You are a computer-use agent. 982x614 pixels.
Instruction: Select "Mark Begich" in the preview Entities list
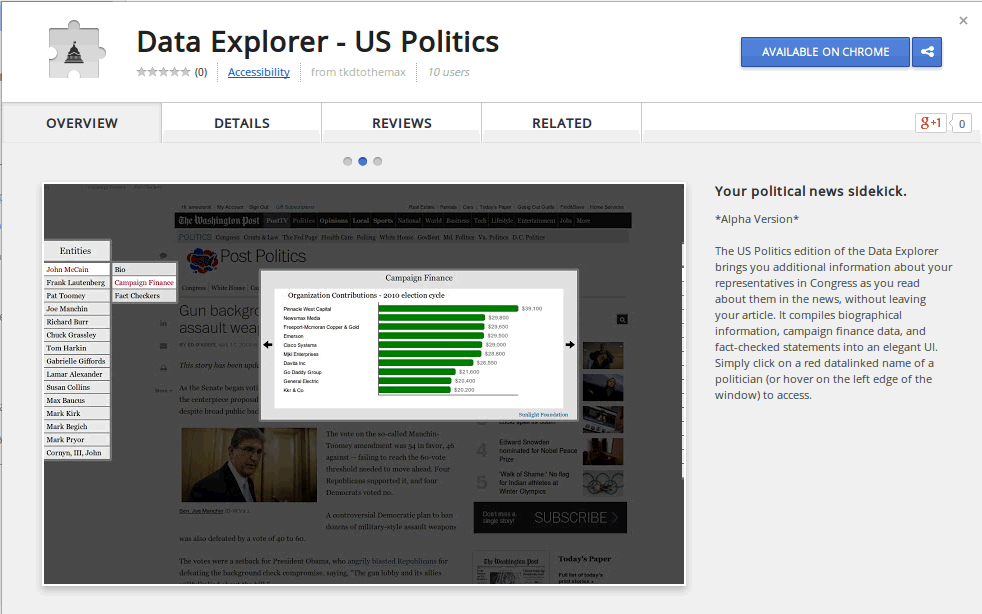click(x=77, y=427)
